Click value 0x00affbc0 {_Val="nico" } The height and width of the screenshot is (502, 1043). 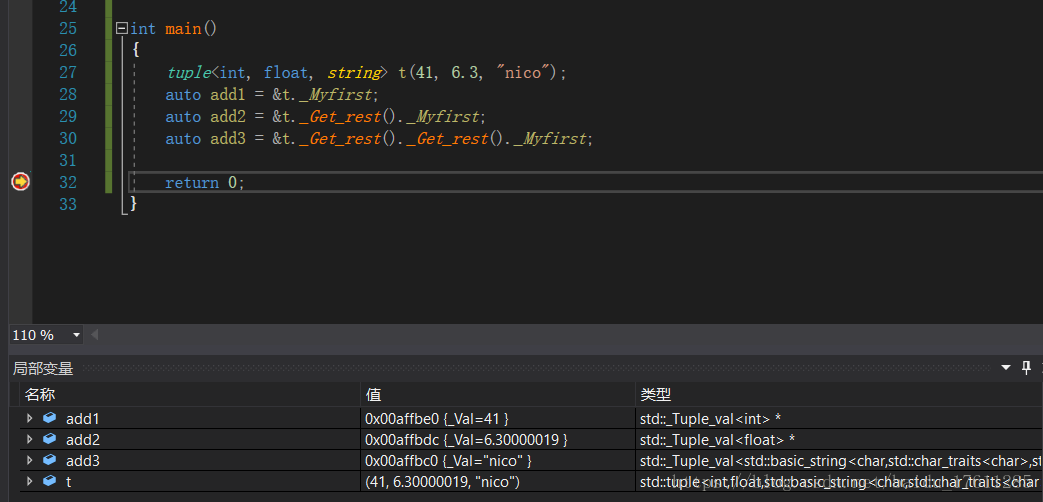coord(448,461)
